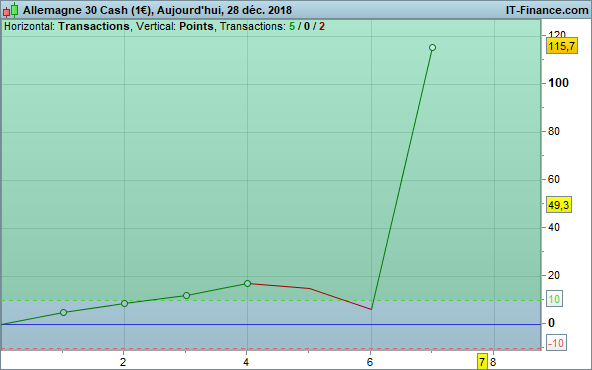Select the data point at transaction 1

click(x=63, y=312)
